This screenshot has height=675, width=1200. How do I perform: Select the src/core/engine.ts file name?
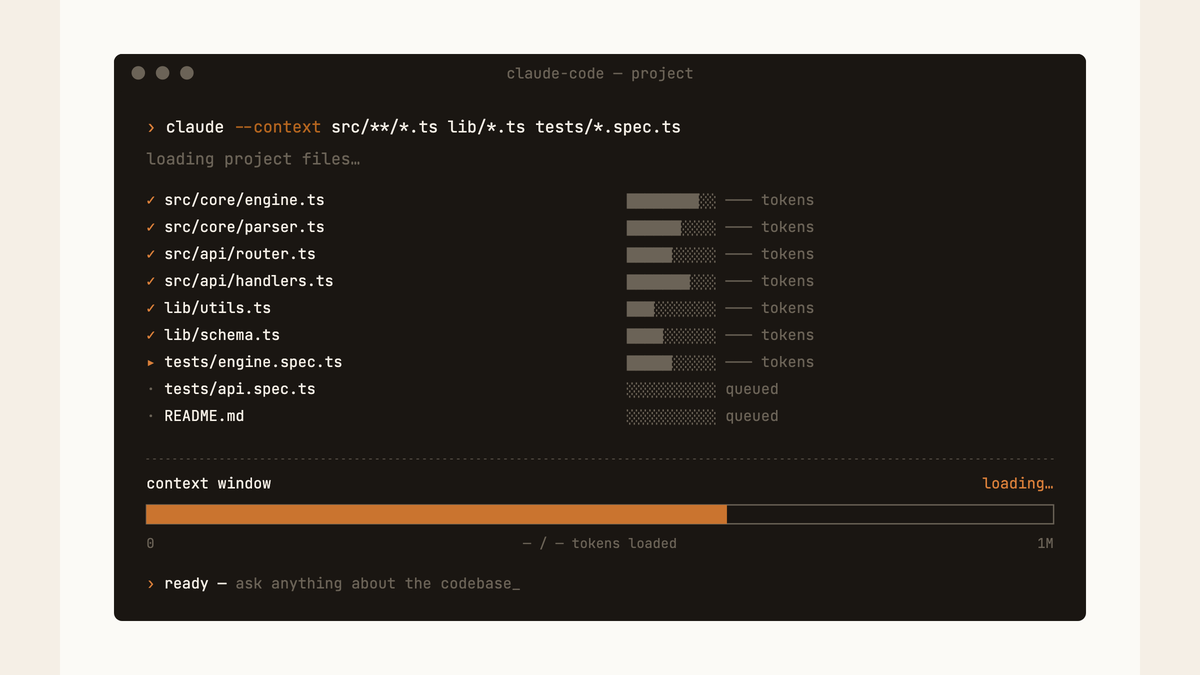point(244,200)
